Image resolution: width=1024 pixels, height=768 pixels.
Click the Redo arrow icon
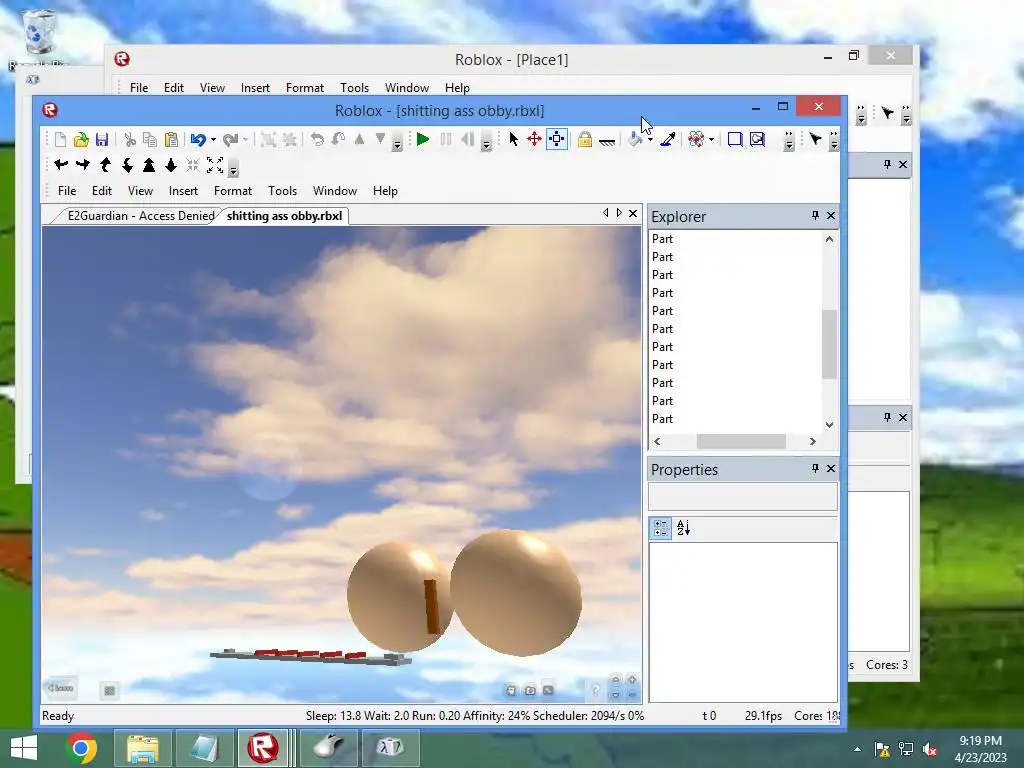[230, 139]
